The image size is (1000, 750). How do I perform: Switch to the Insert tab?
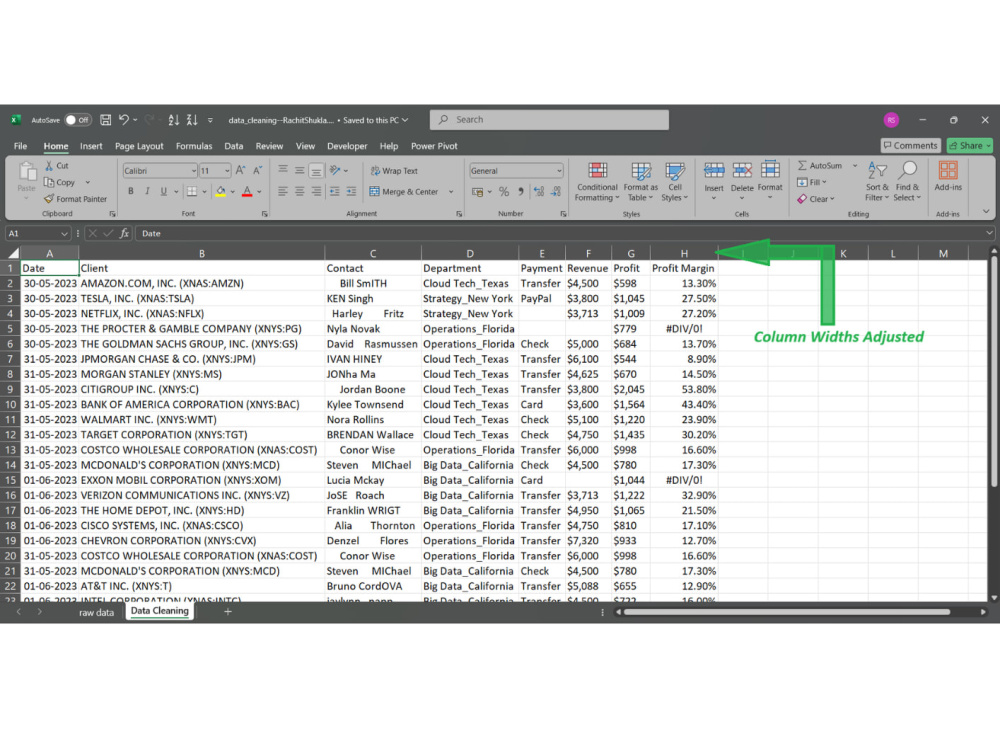pyautogui.click(x=91, y=146)
